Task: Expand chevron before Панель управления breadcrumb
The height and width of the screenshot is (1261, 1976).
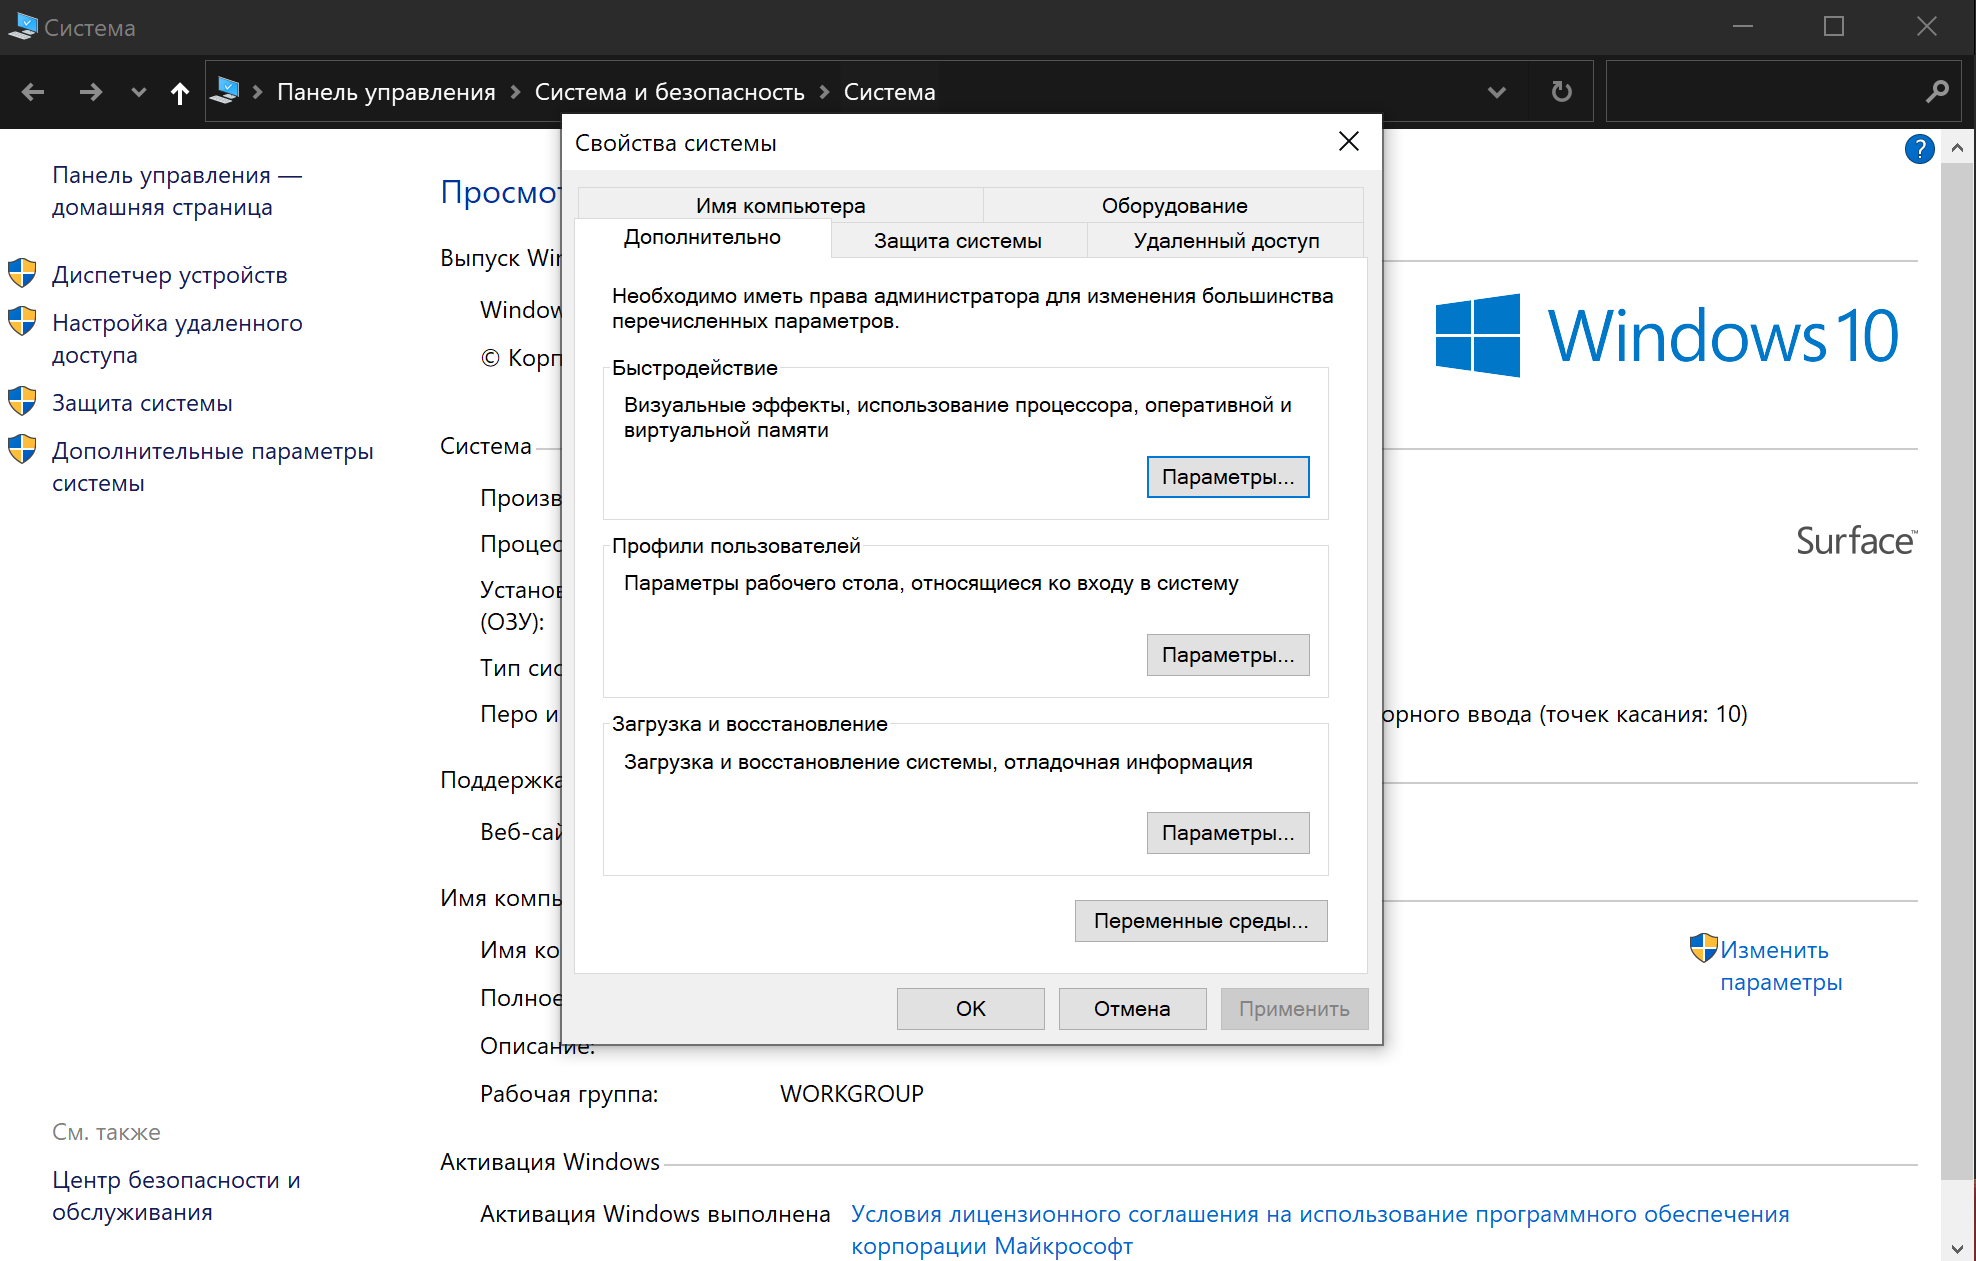Action: pyautogui.click(x=258, y=92)
